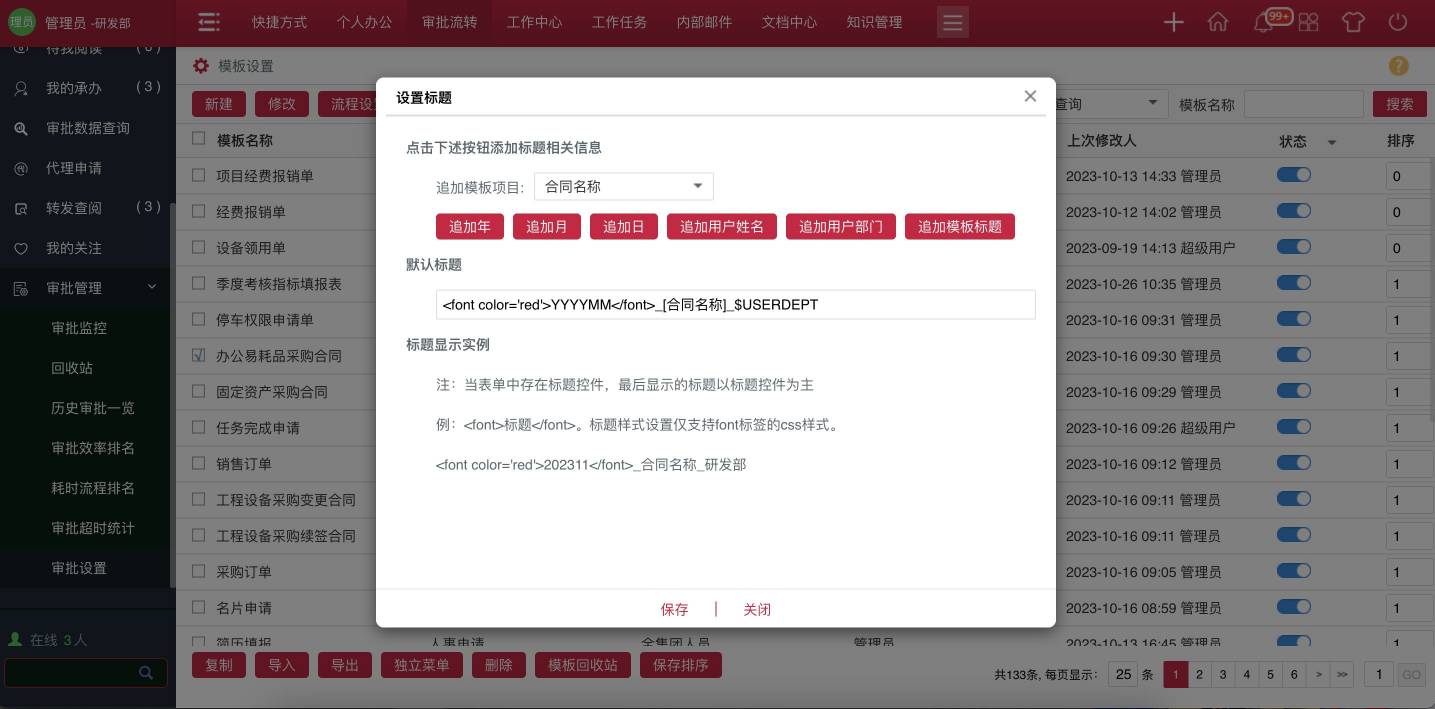The image size is (1435, 709).
Task: Click the sidebar search magnifier icon
Action: (x=146, y=672)
